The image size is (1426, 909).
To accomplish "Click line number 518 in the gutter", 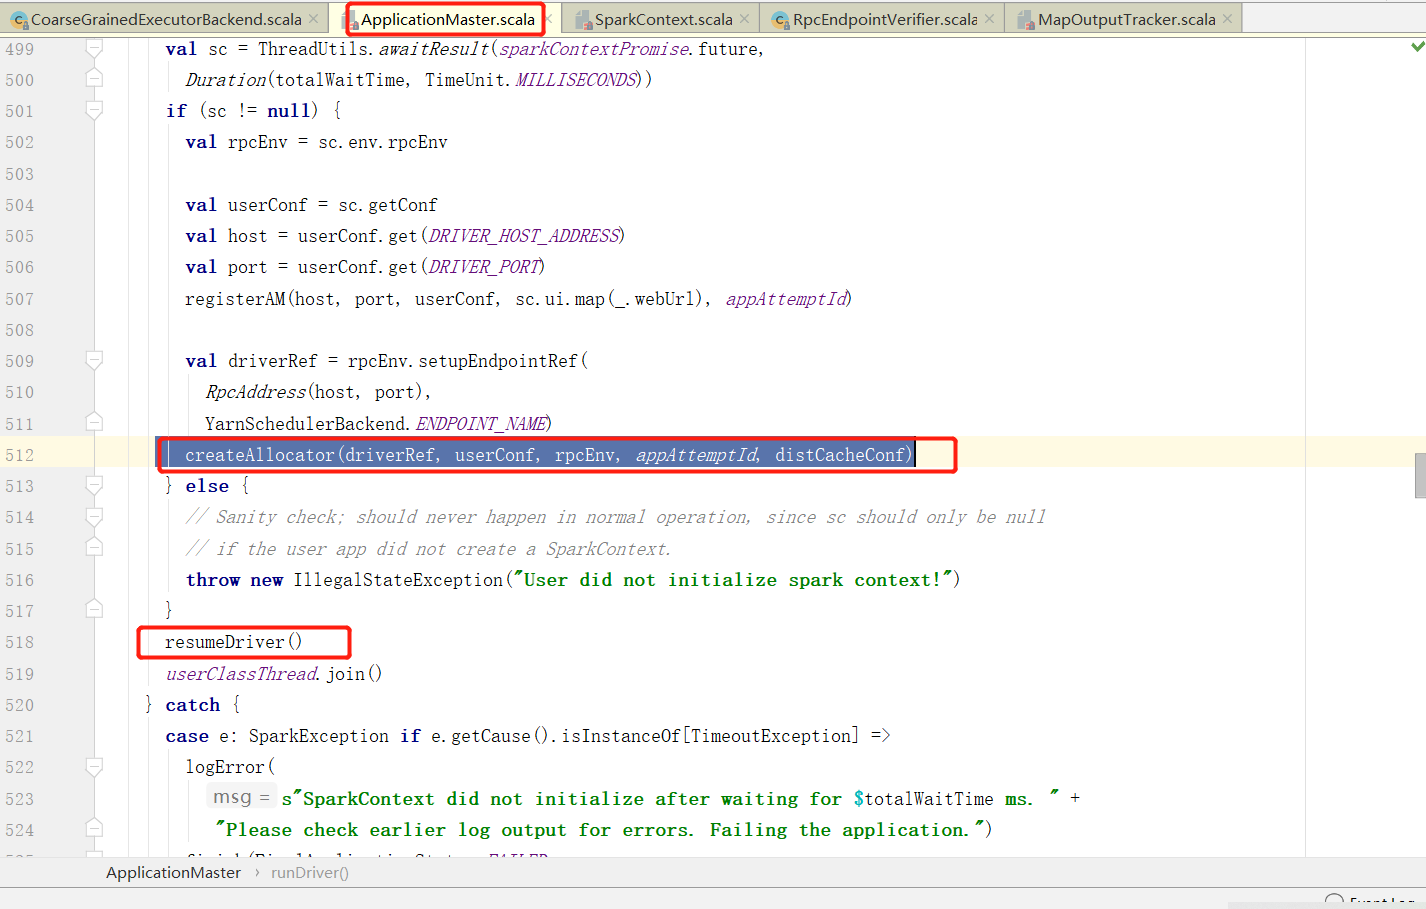I will click(19, 642).
